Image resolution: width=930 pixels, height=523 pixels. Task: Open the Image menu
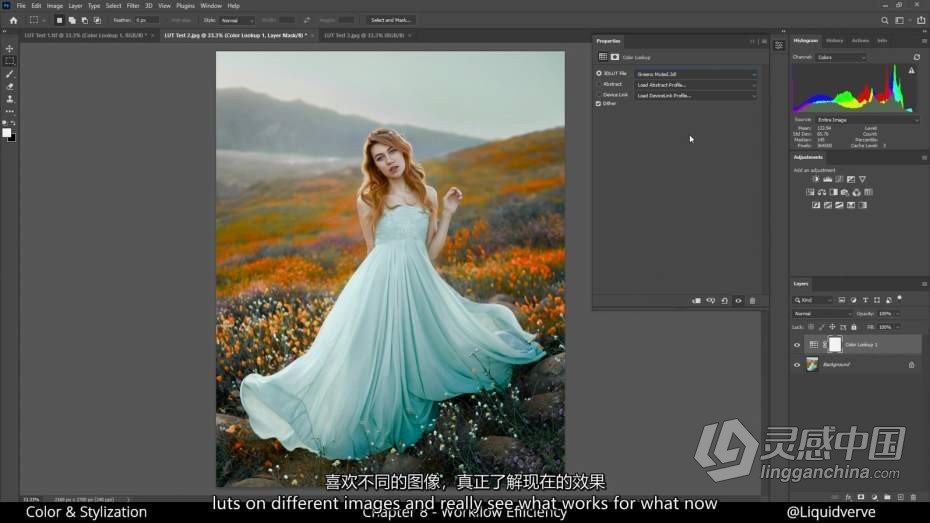click(x=55, y=5)
